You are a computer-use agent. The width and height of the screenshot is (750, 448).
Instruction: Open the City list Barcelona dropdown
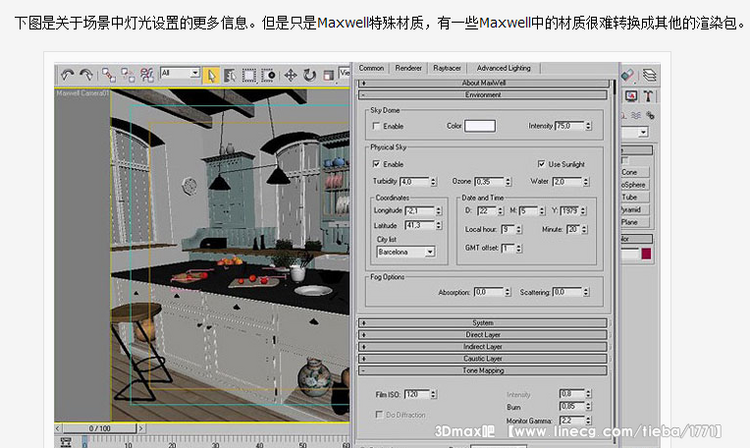coord(430,252)
